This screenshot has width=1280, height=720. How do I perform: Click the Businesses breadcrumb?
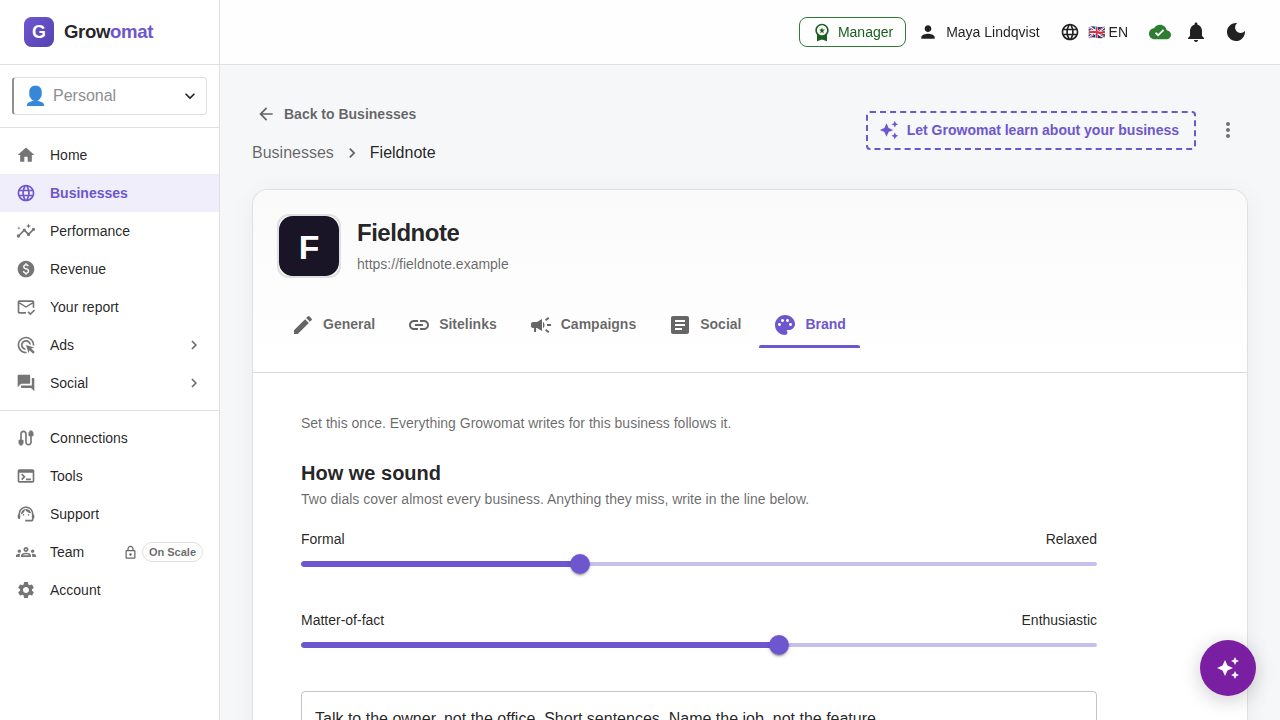coord(293,152)
